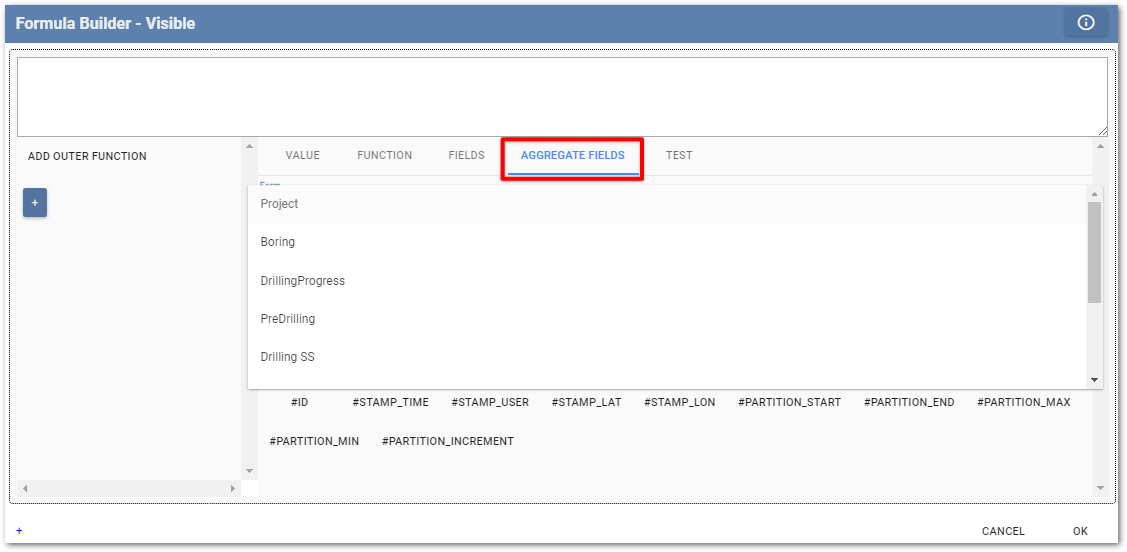The width and height of the screenshot is (1127, 552).
Task: Click inside the formula text area
Action: [562, 97]
